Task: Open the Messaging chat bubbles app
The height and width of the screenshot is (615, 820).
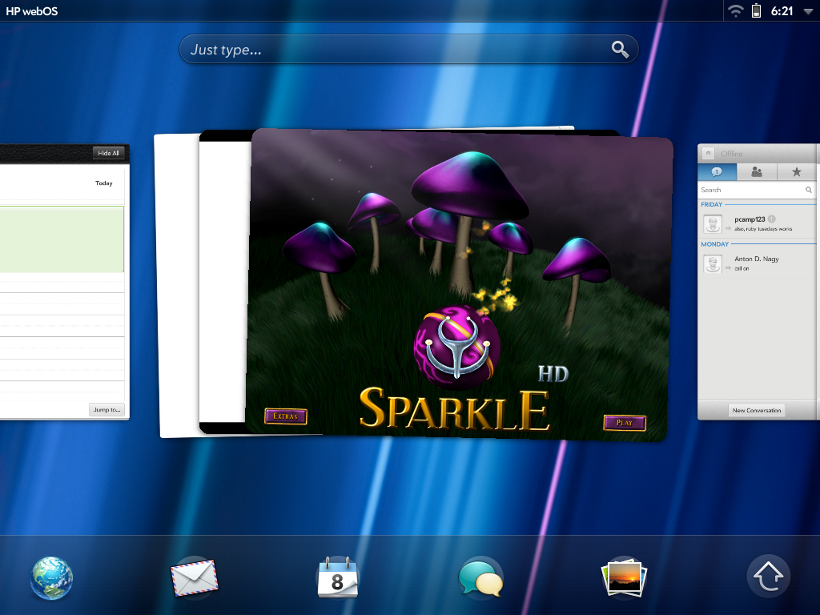Action: 481,578
